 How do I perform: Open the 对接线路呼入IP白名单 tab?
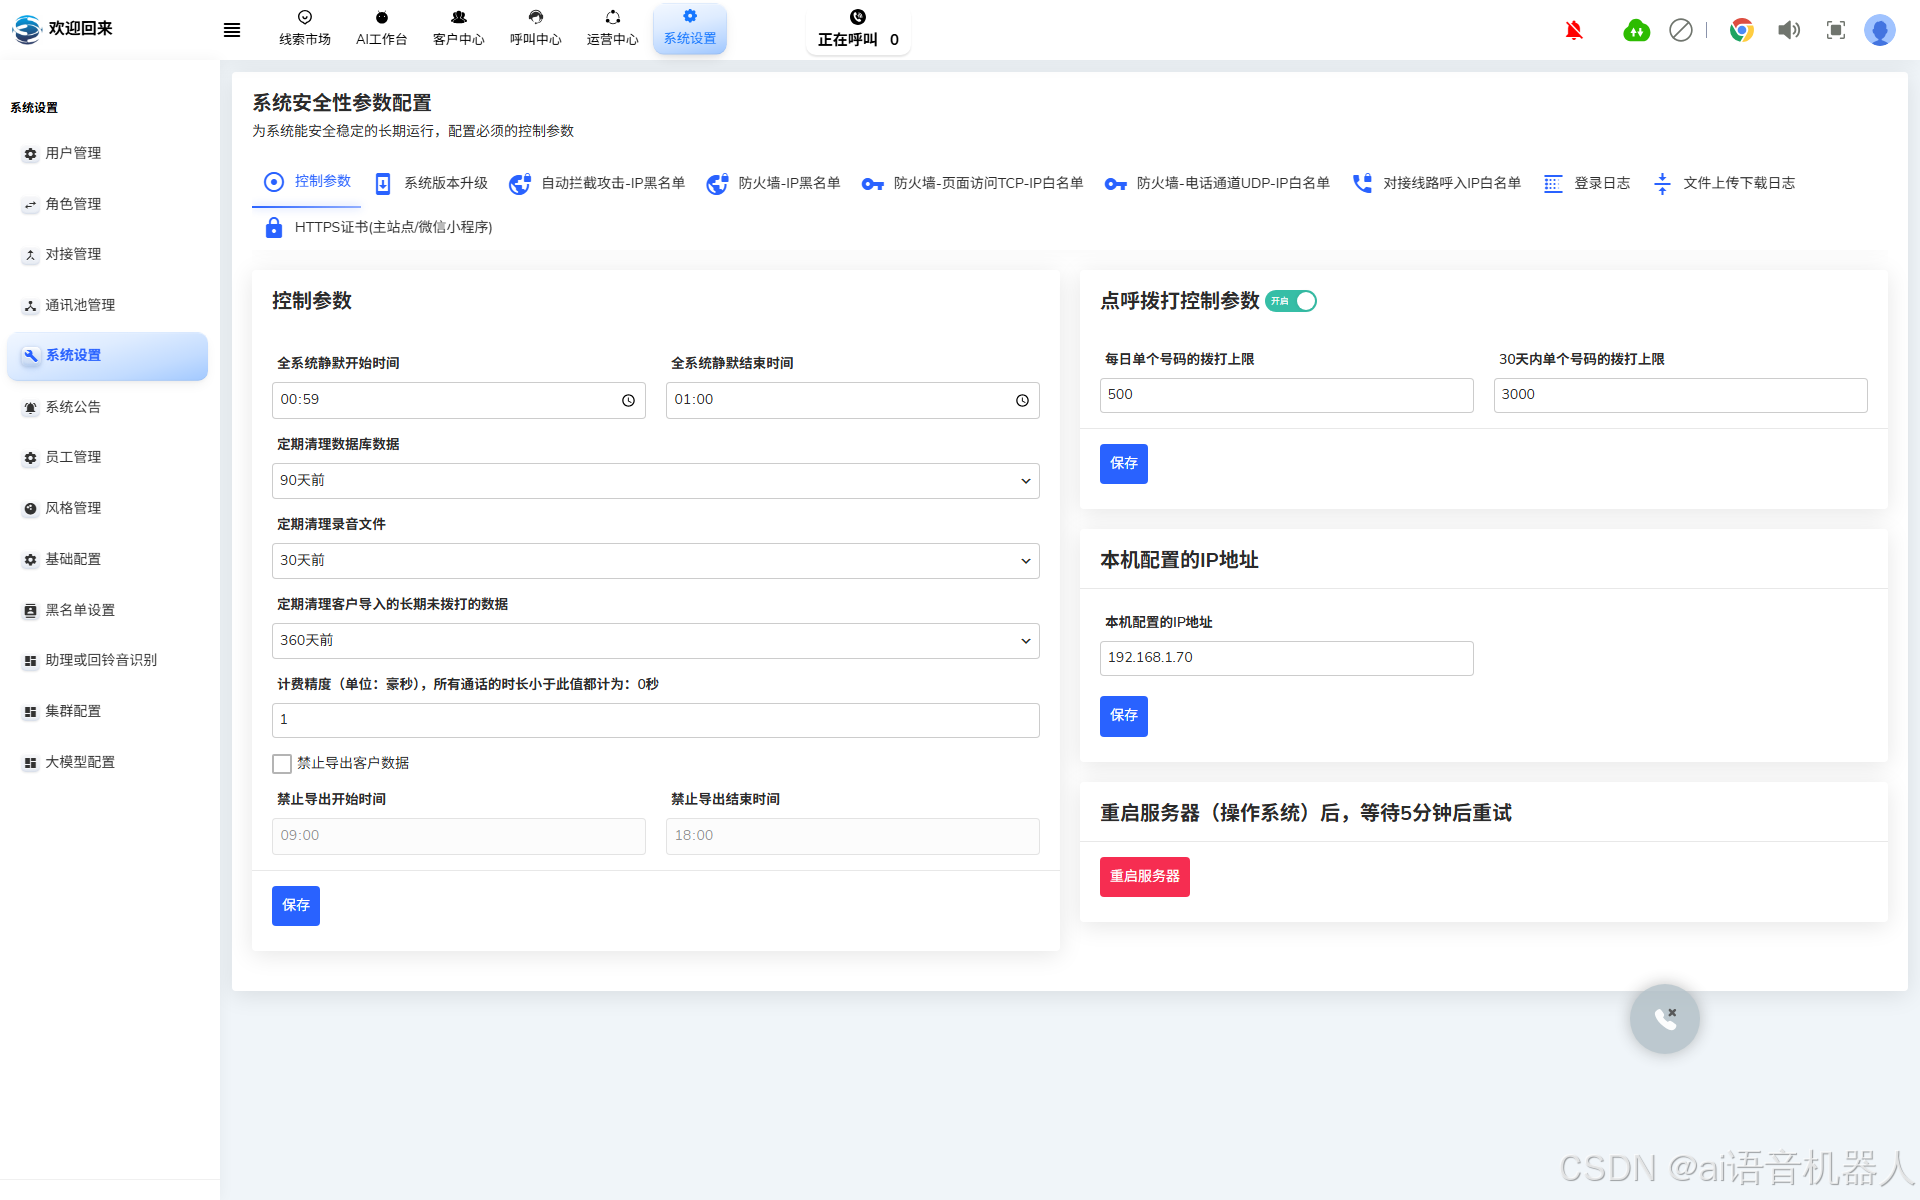click(x=1436, y=183)
